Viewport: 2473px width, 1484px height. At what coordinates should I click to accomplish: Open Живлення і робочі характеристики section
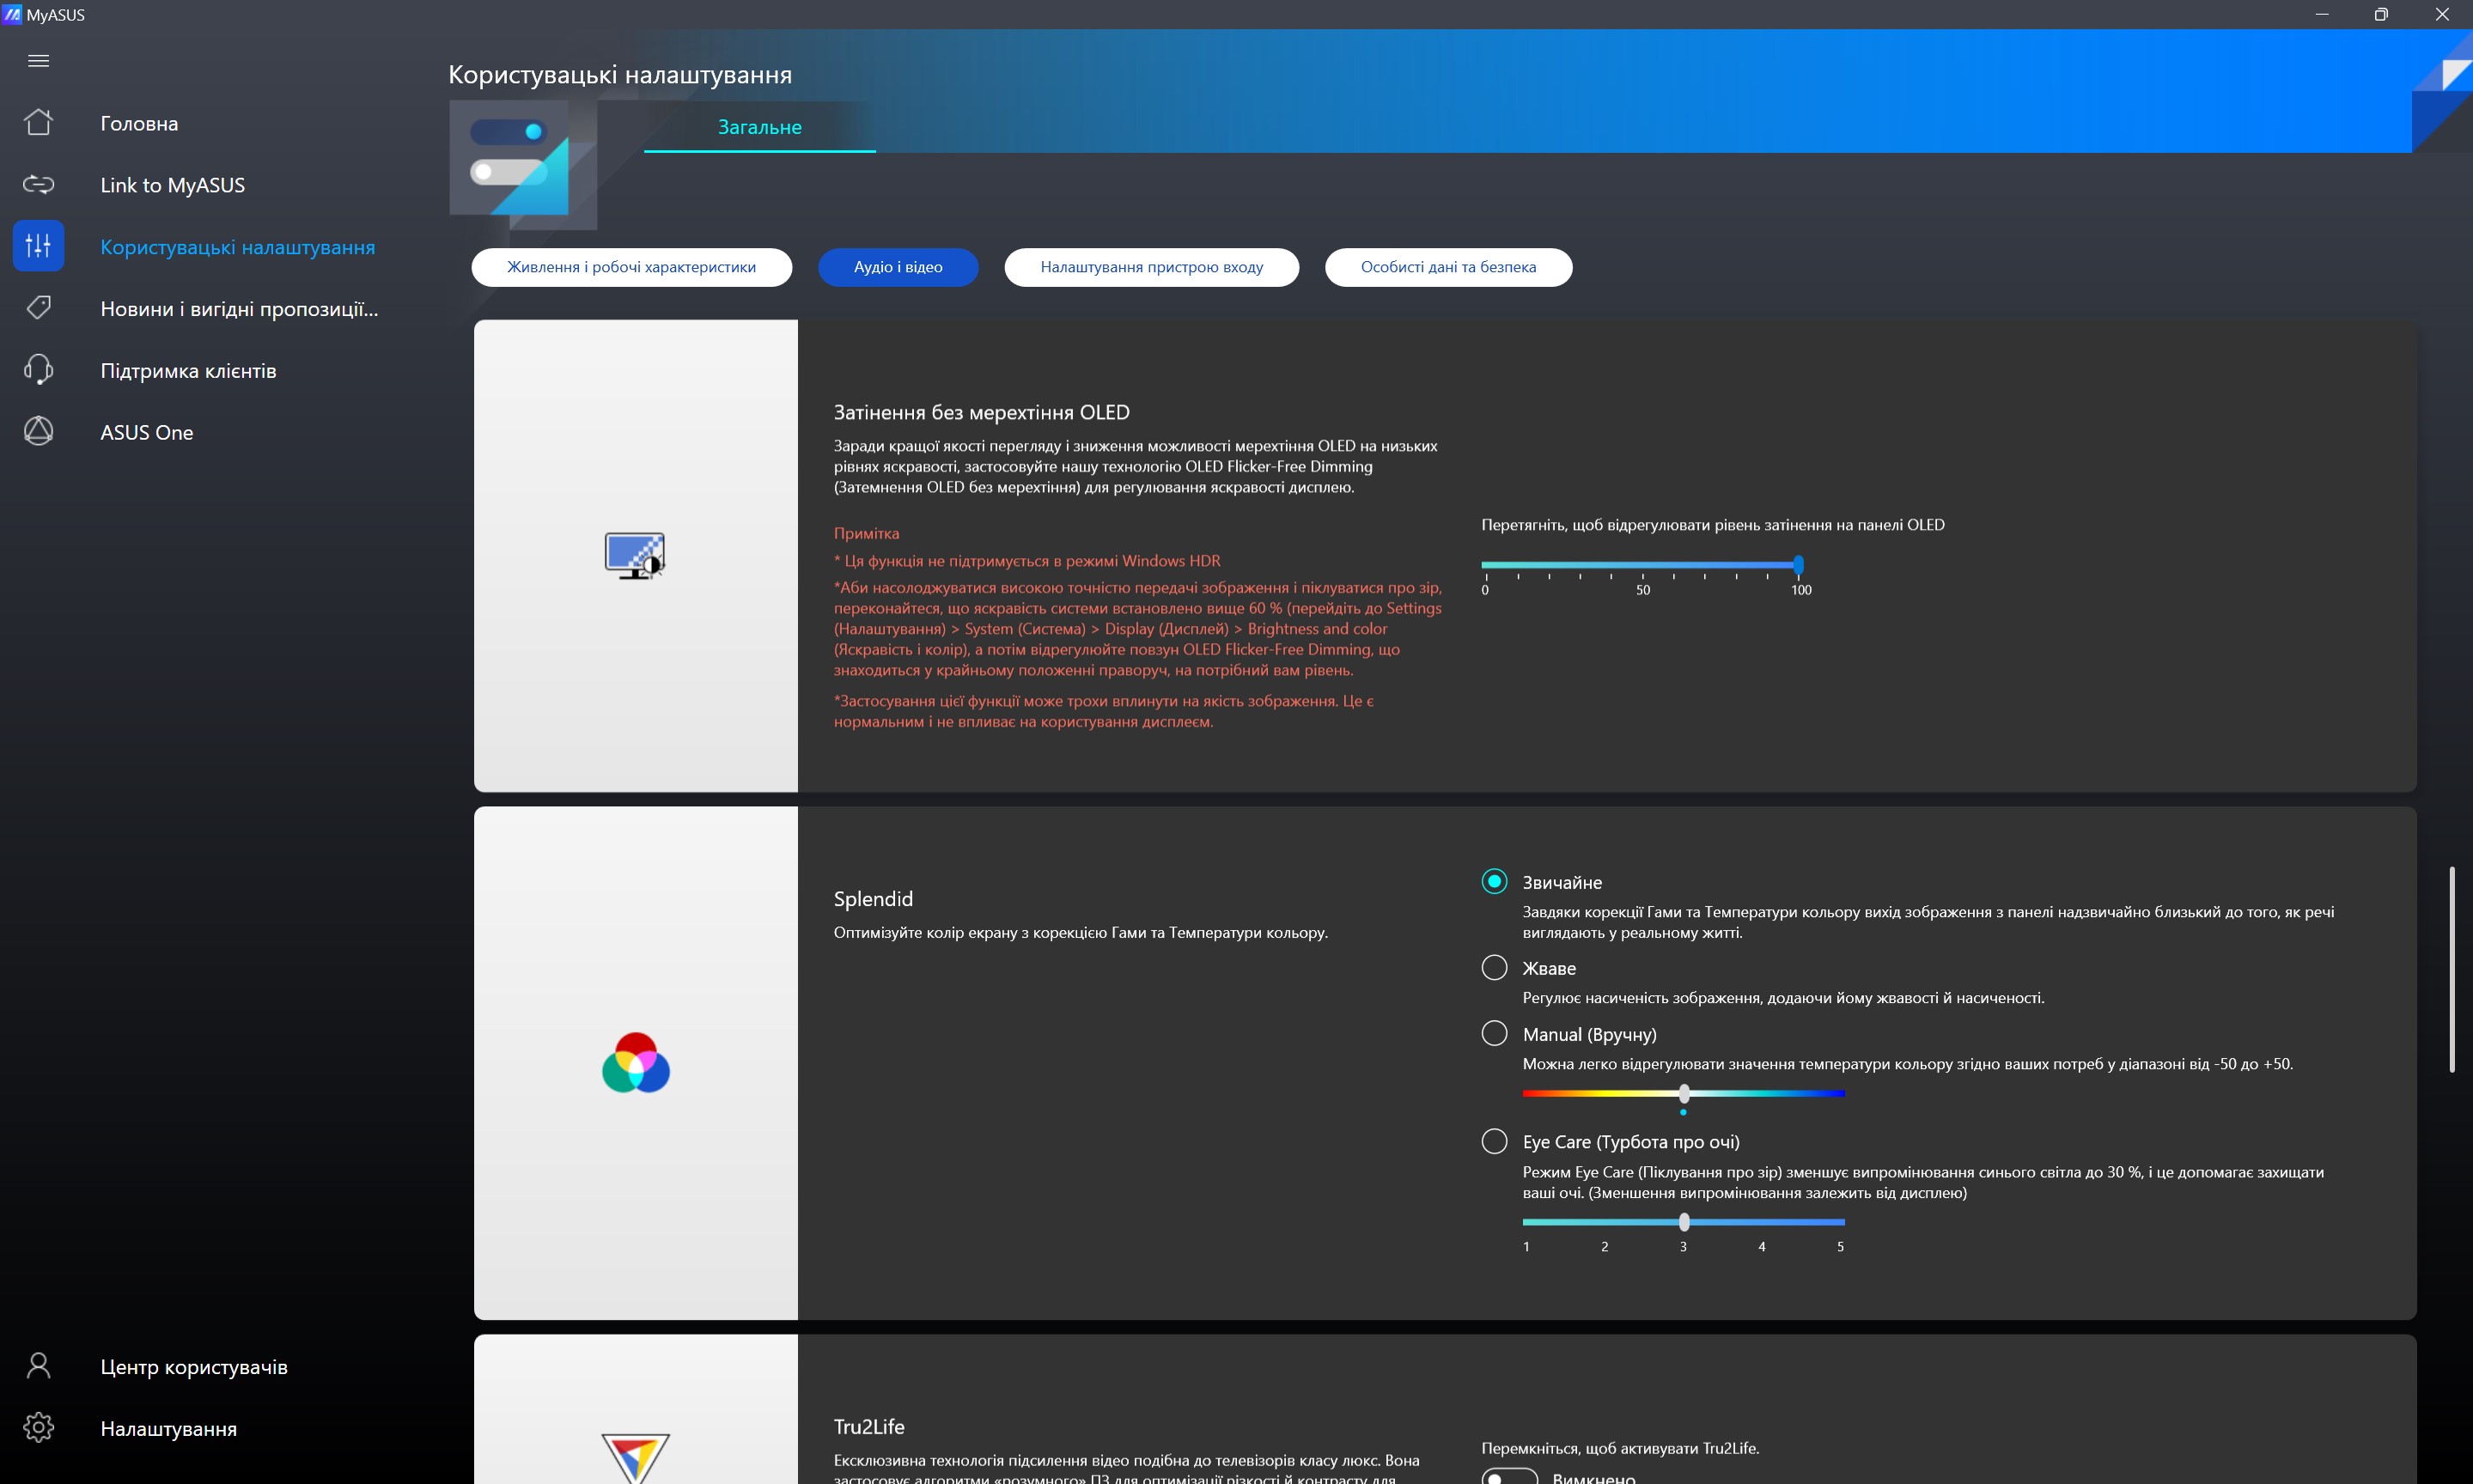tap(631, 267)
